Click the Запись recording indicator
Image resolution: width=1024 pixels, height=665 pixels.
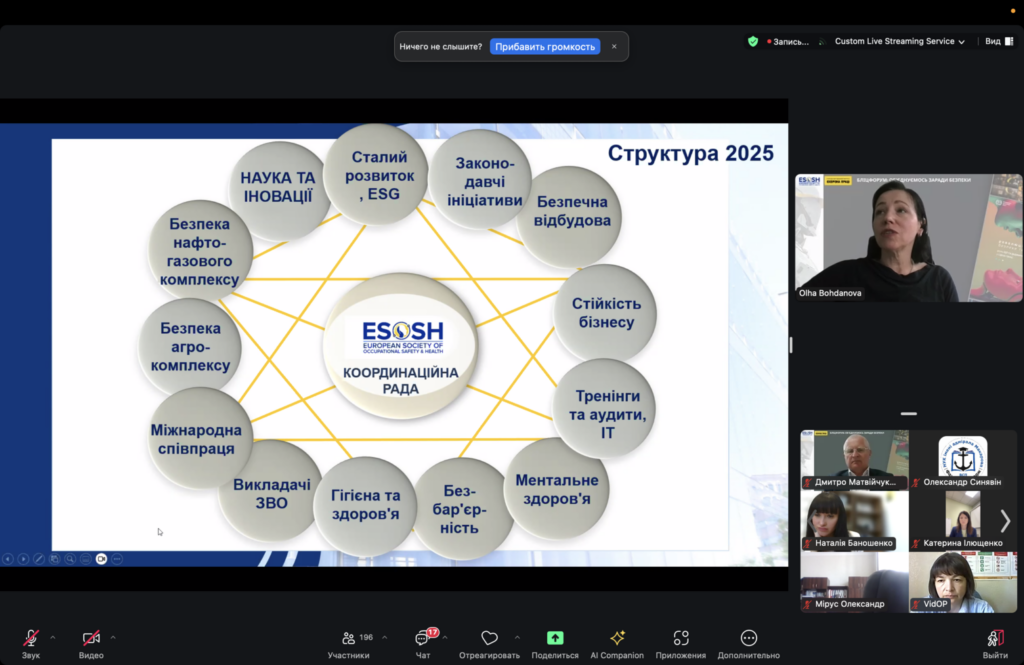[x=789, y=42]
